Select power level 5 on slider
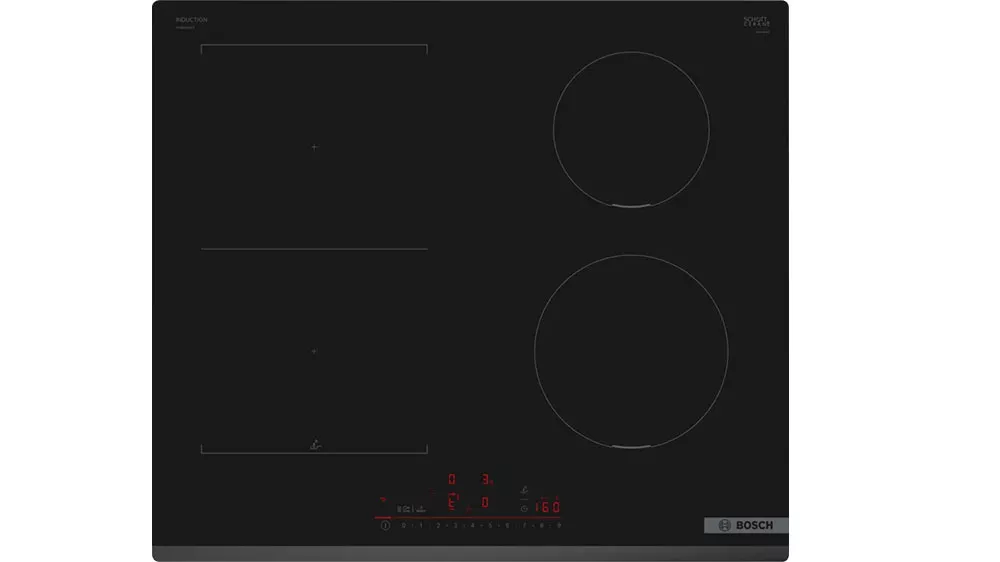 pos(490,526)
